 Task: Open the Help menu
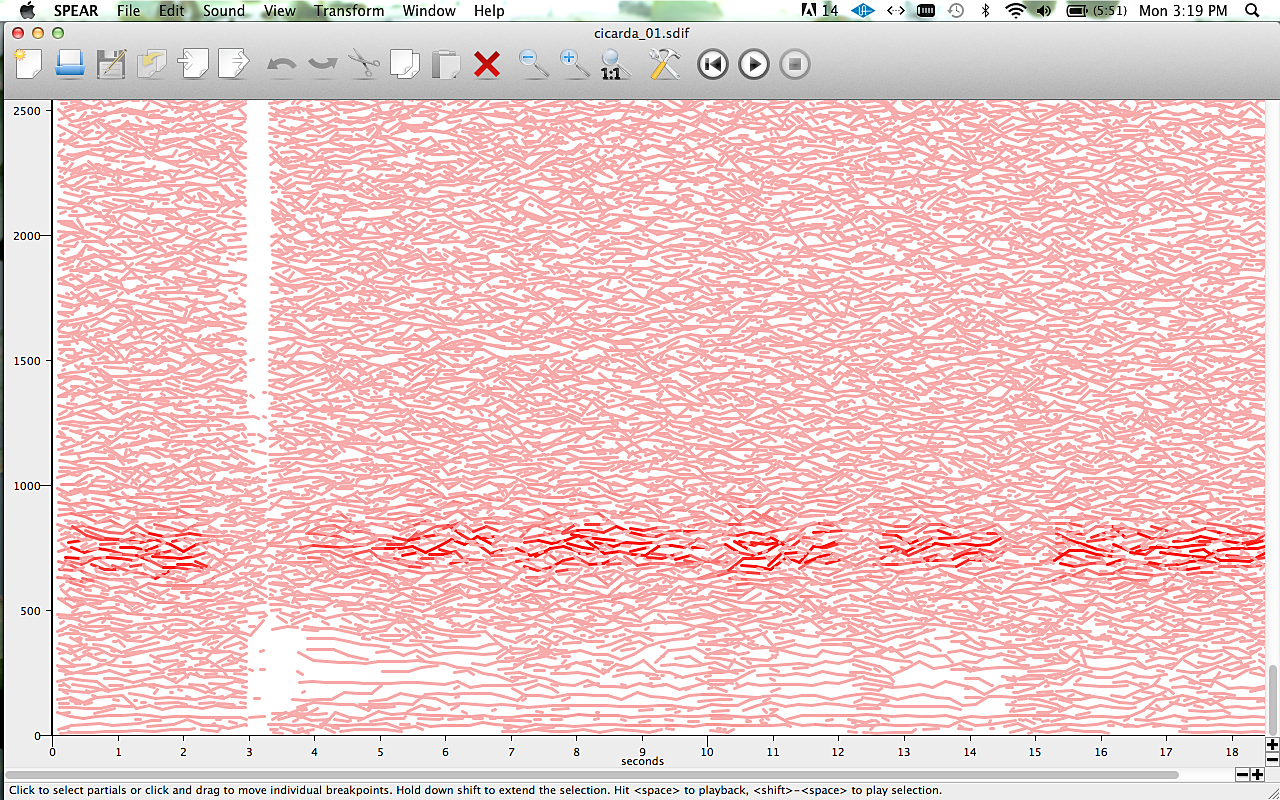point(489,11)
